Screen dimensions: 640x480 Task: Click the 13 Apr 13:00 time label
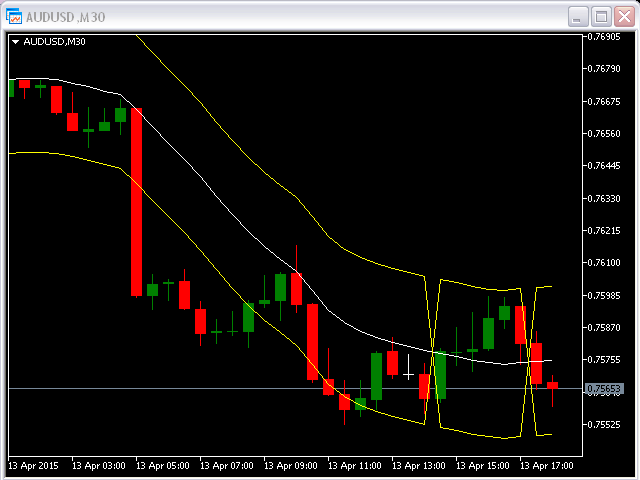click(x=419, y=466)
